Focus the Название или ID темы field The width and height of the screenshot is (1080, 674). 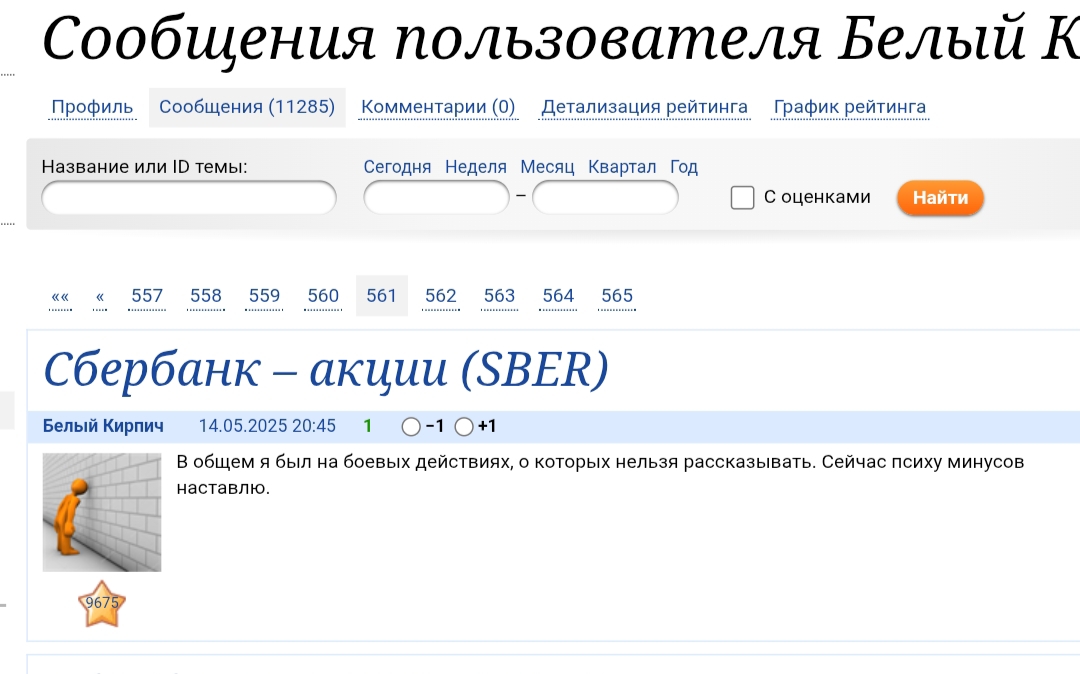[x=189, y=198]
